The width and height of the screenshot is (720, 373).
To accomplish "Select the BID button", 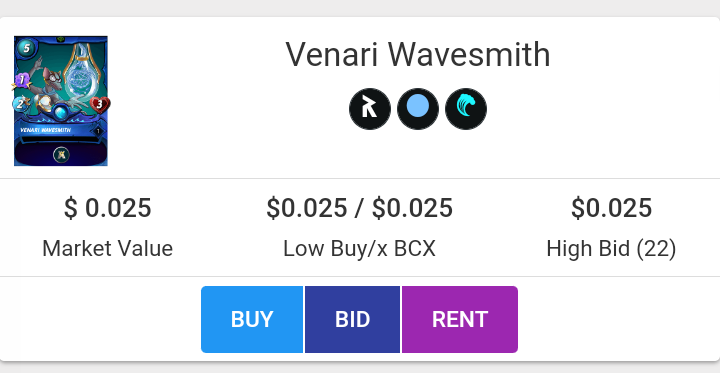I will [352, 319].
